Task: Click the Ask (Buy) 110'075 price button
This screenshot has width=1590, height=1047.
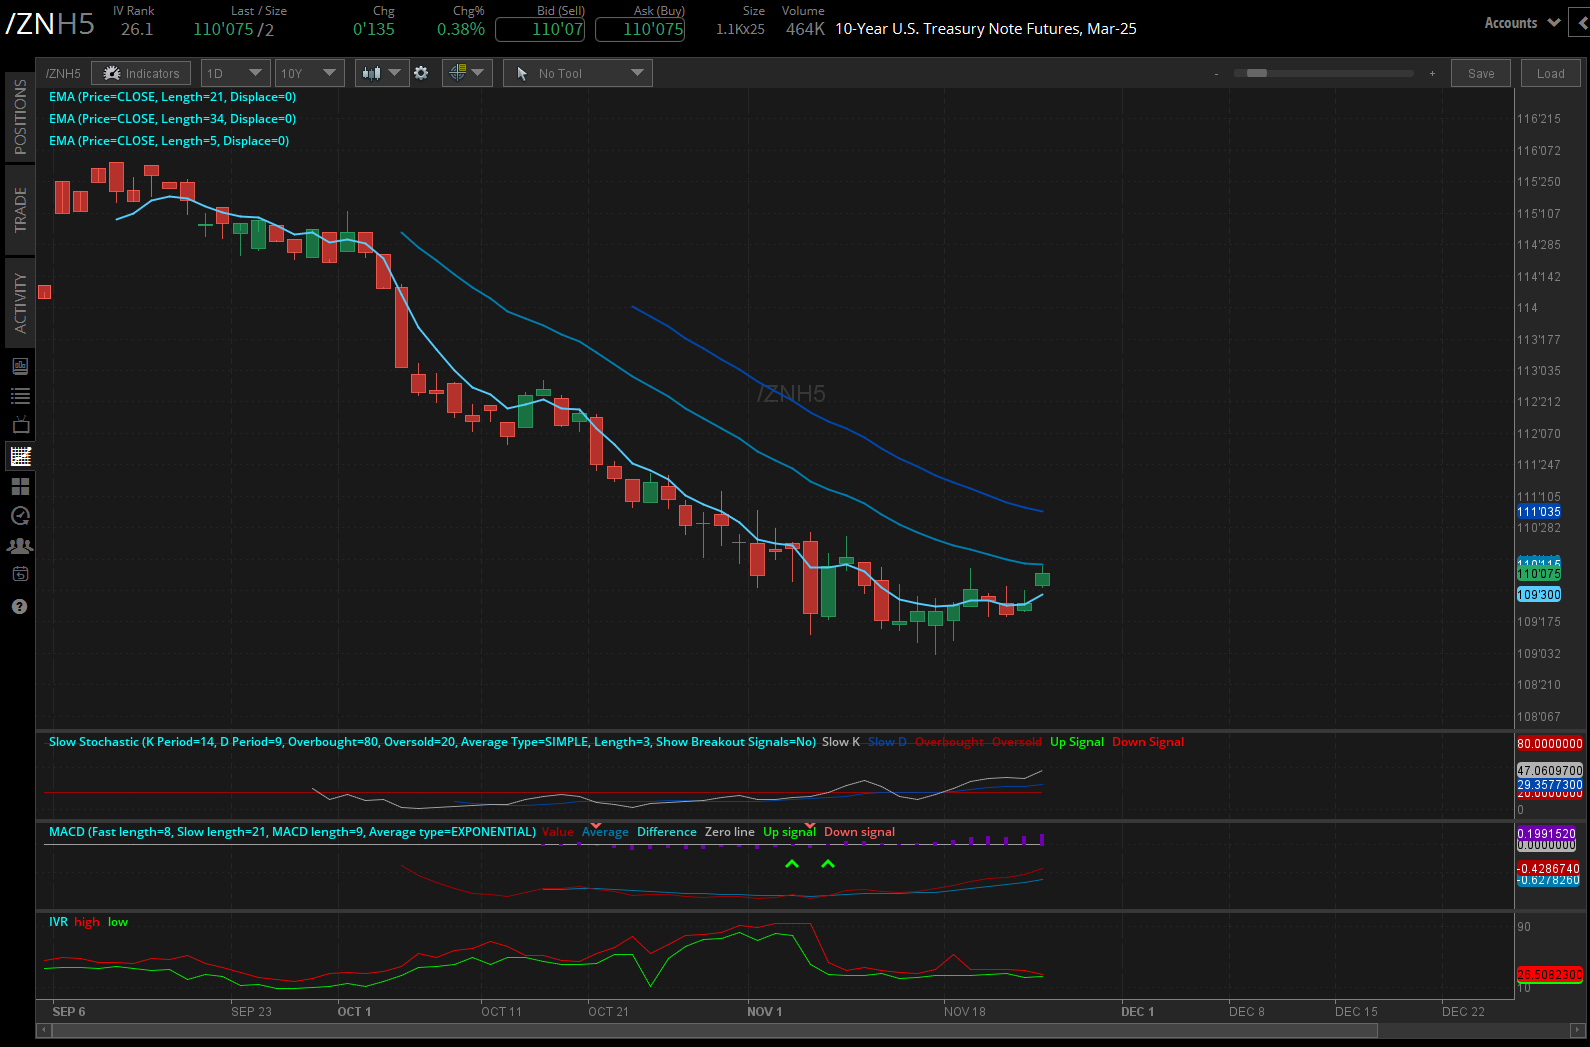Action: click(x=640, y=29)
